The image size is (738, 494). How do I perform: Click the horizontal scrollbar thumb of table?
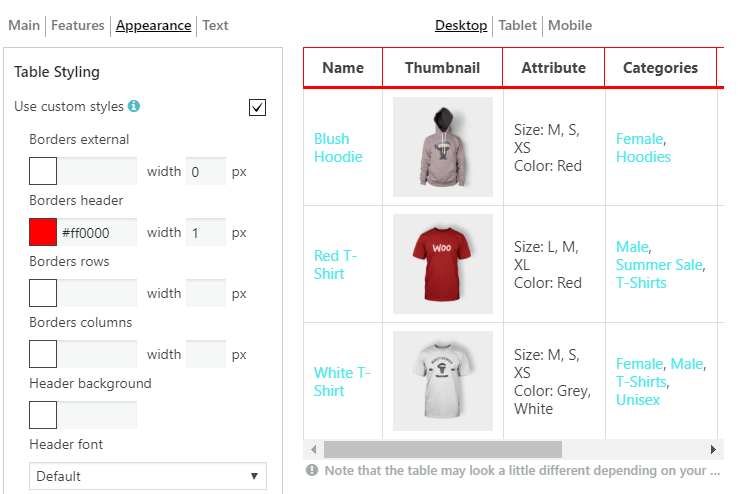pyautogui.click(x=442, y=449)
